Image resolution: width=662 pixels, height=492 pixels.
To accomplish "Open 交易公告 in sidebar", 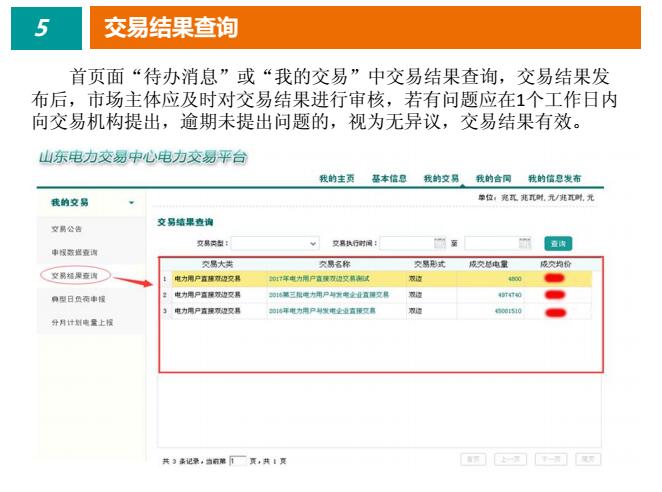I will pos(66,229).
